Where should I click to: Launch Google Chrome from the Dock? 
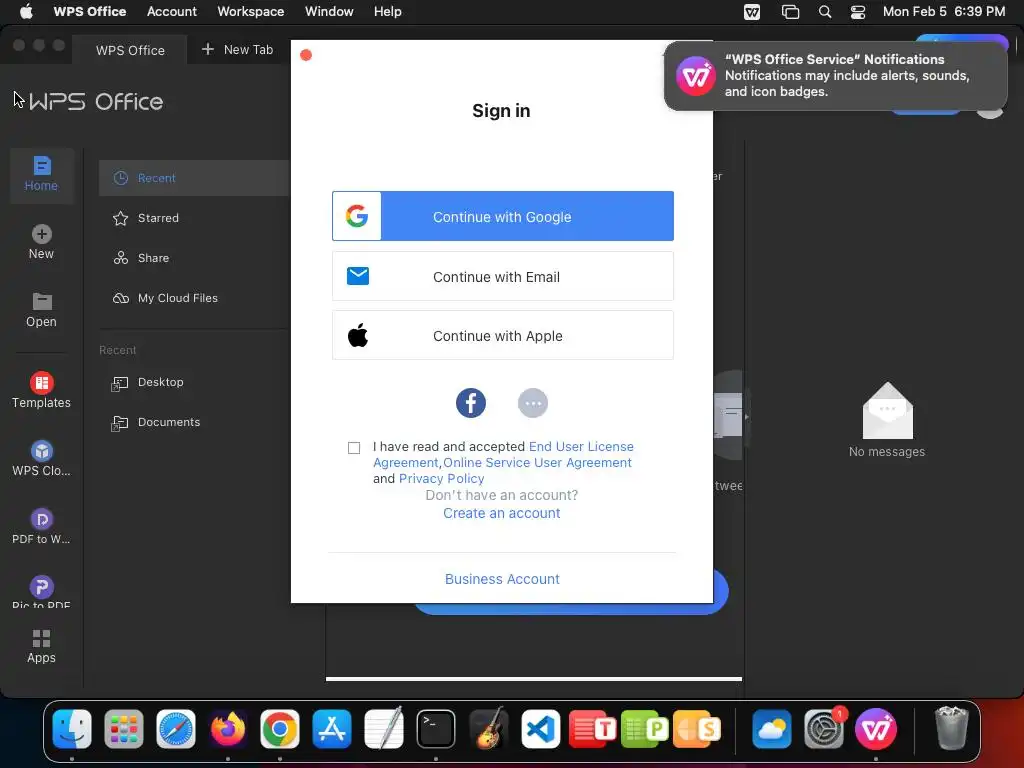click(x=280, y=729)
